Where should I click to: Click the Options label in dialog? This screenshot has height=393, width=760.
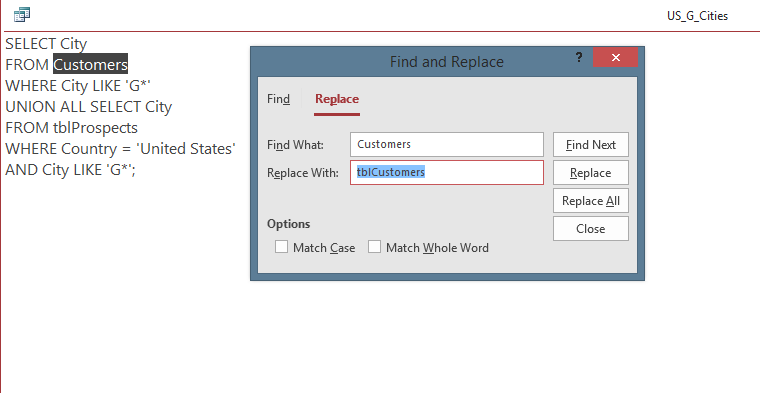[x=288, y=224]
